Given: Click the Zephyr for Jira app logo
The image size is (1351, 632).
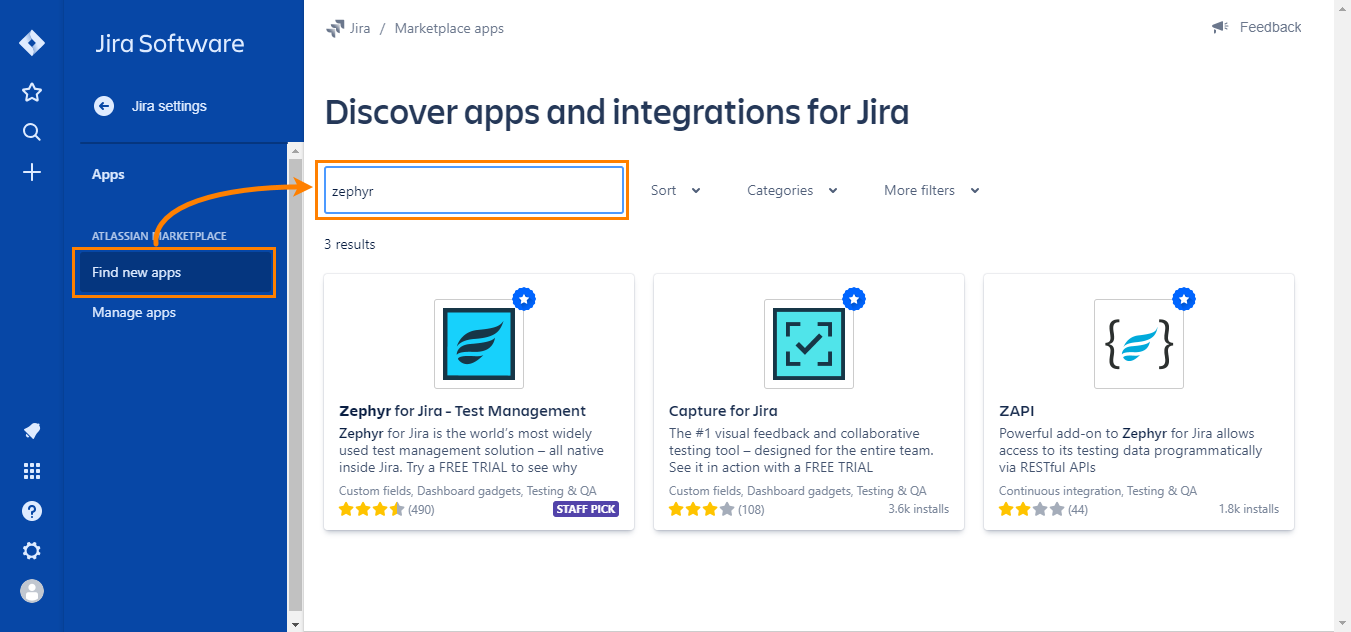Looking at the screenshot, I should pos(479,344).
